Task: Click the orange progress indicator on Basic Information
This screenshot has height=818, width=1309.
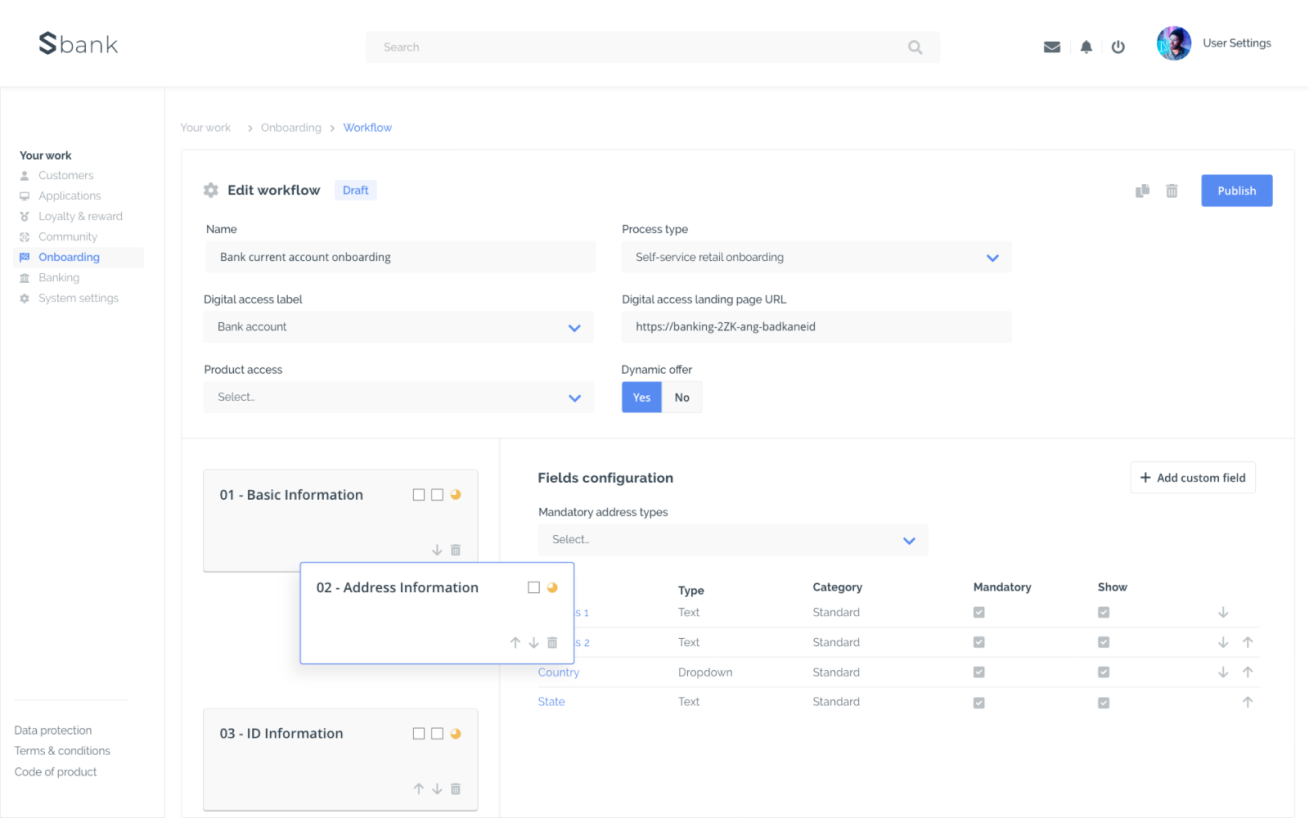Action: [x=456, y=494]
